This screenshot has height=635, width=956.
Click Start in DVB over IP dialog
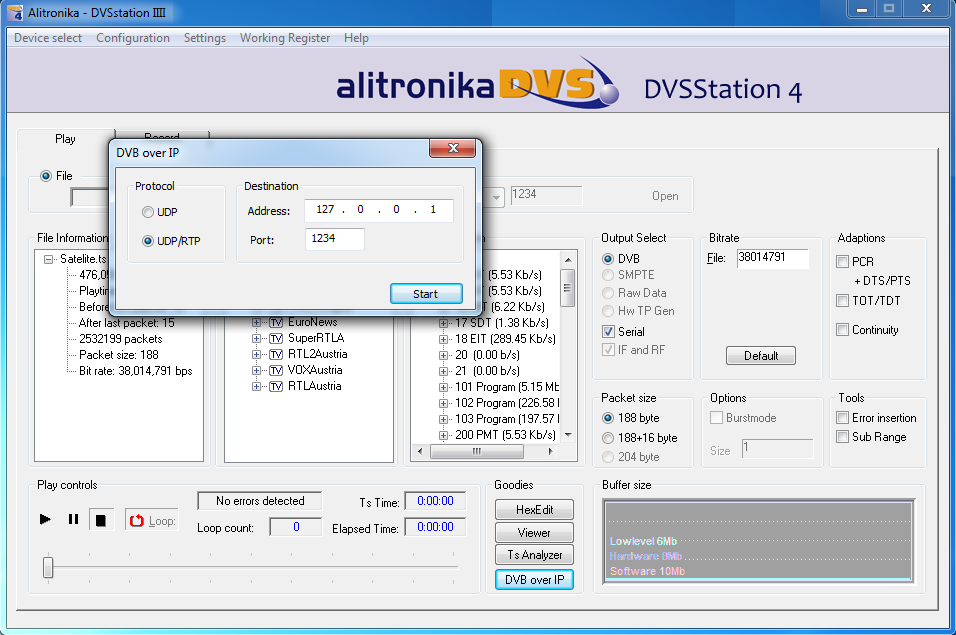tap(425, 294)
